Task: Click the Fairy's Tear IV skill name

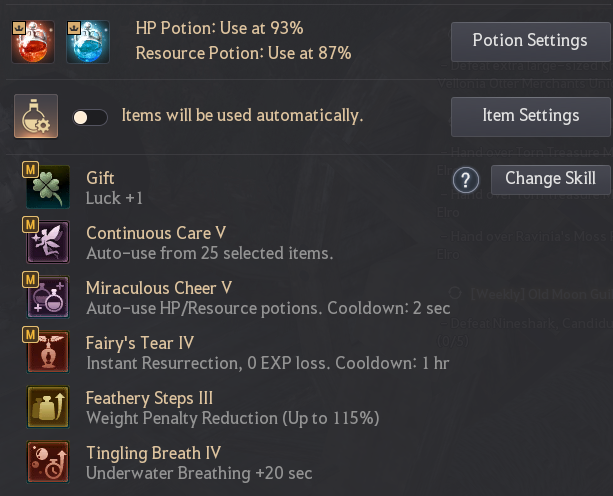Action: point(140,343)
